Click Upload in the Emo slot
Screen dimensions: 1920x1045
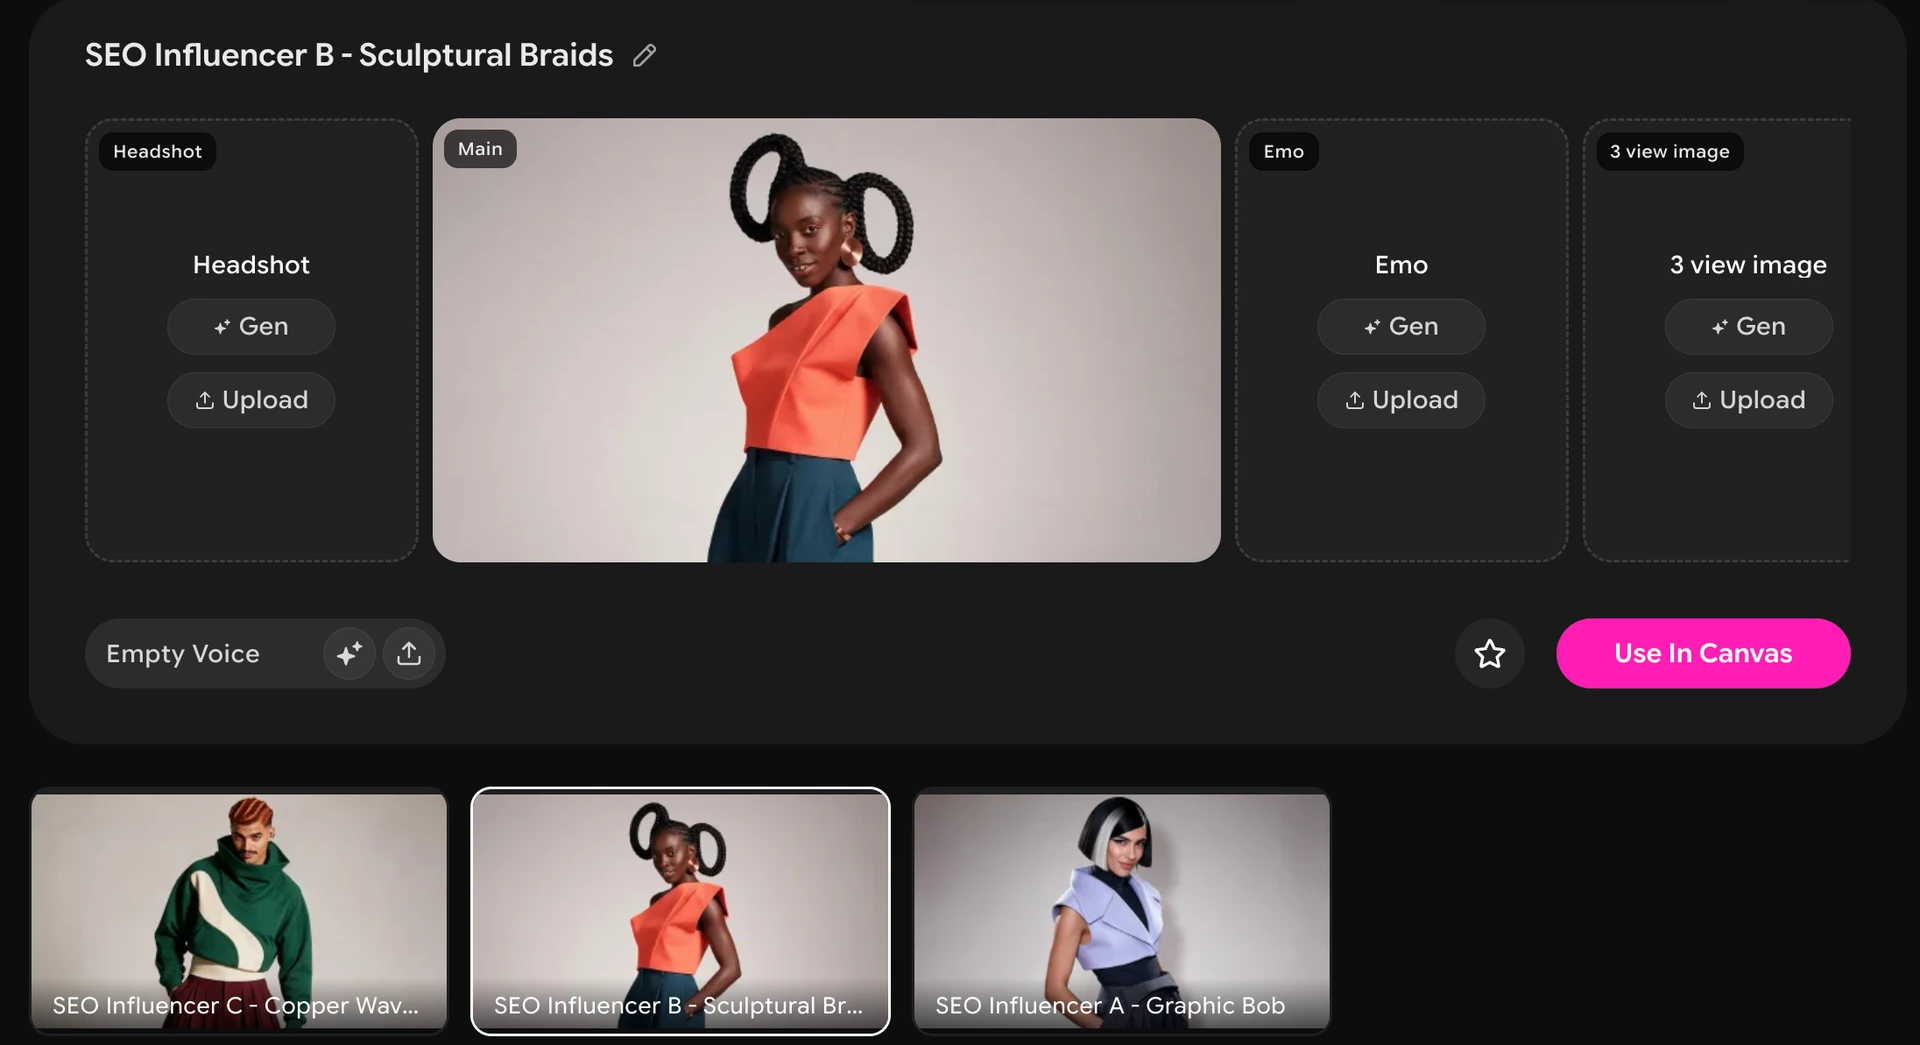click(1401, 400)
